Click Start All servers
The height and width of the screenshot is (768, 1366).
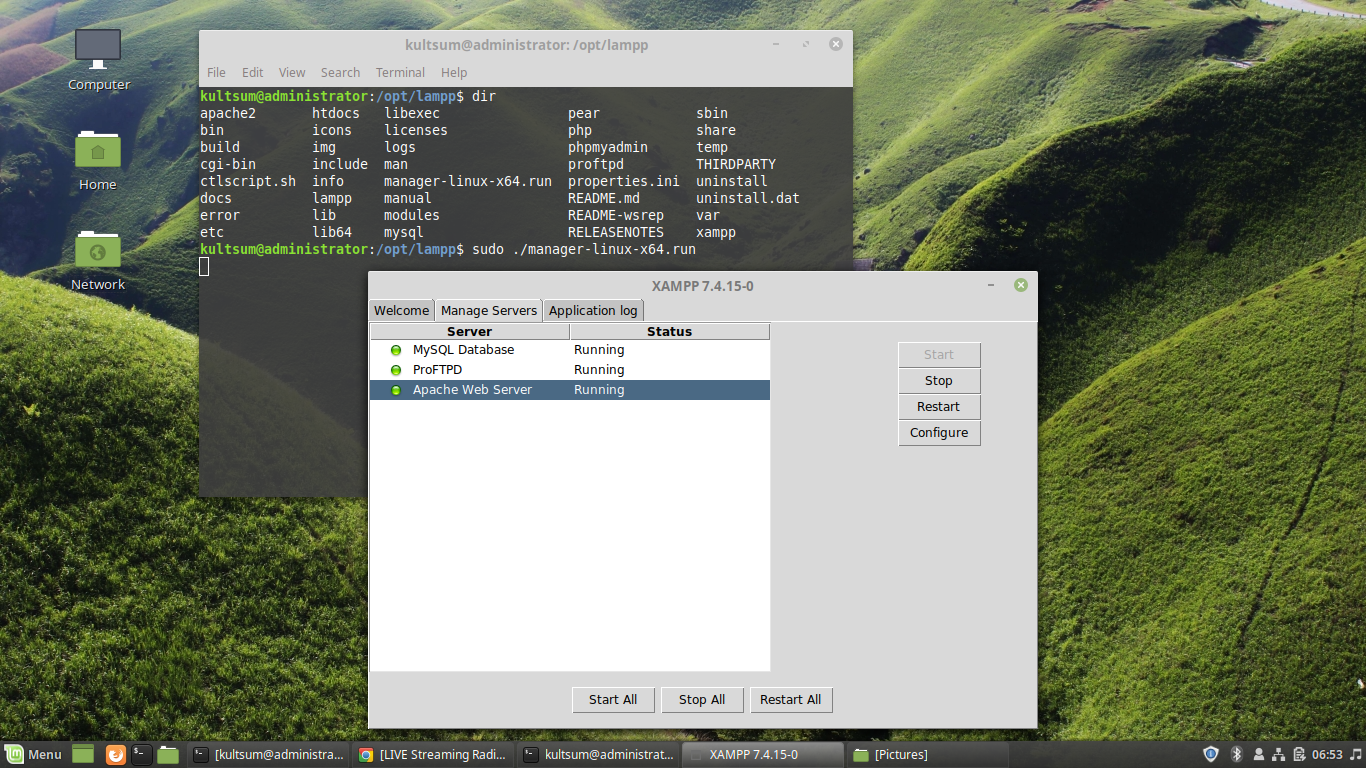[x=613, y=699]
